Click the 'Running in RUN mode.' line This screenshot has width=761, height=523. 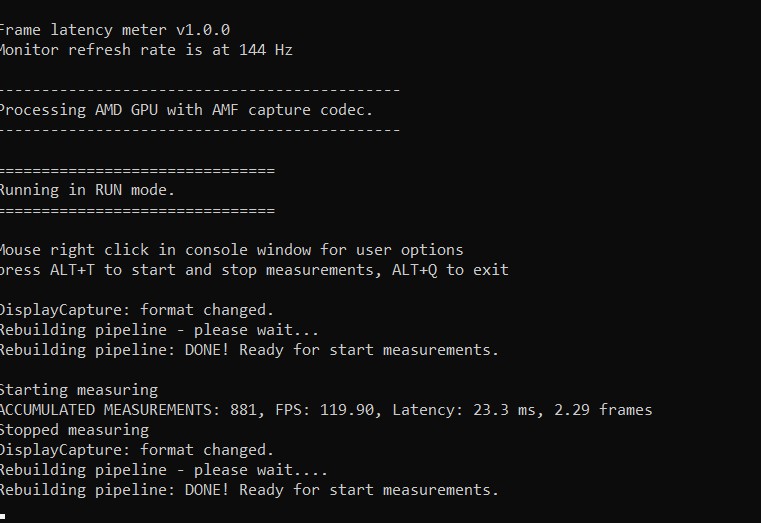coord(87,190)
